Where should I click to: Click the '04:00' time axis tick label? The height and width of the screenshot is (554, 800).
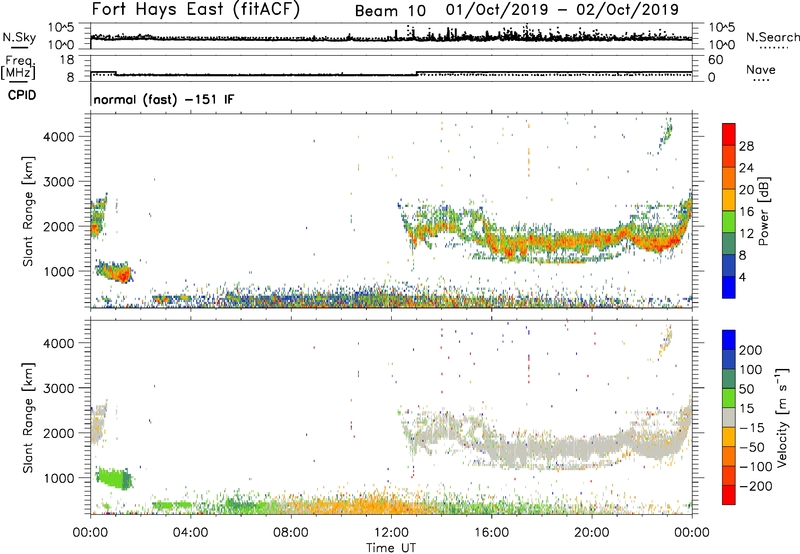click(190, 533)
